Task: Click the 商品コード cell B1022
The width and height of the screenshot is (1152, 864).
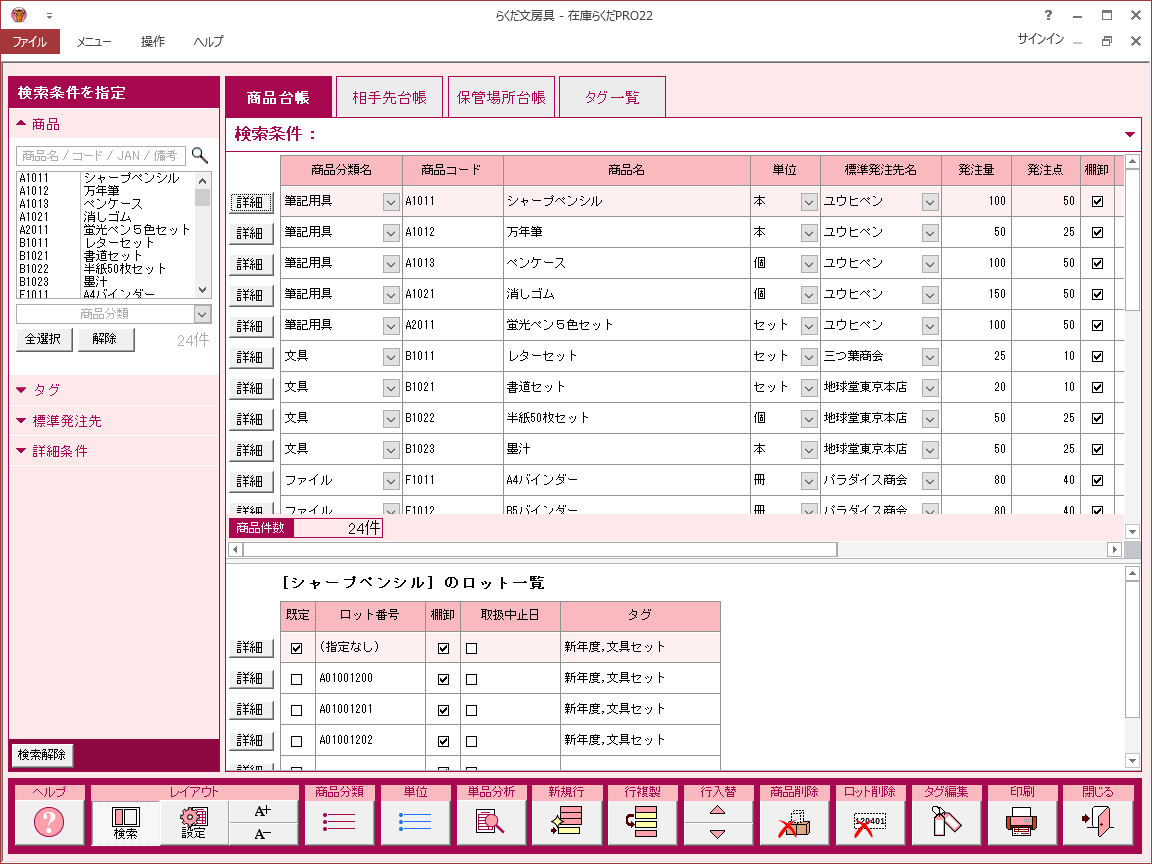Action: tap(453, 418)
